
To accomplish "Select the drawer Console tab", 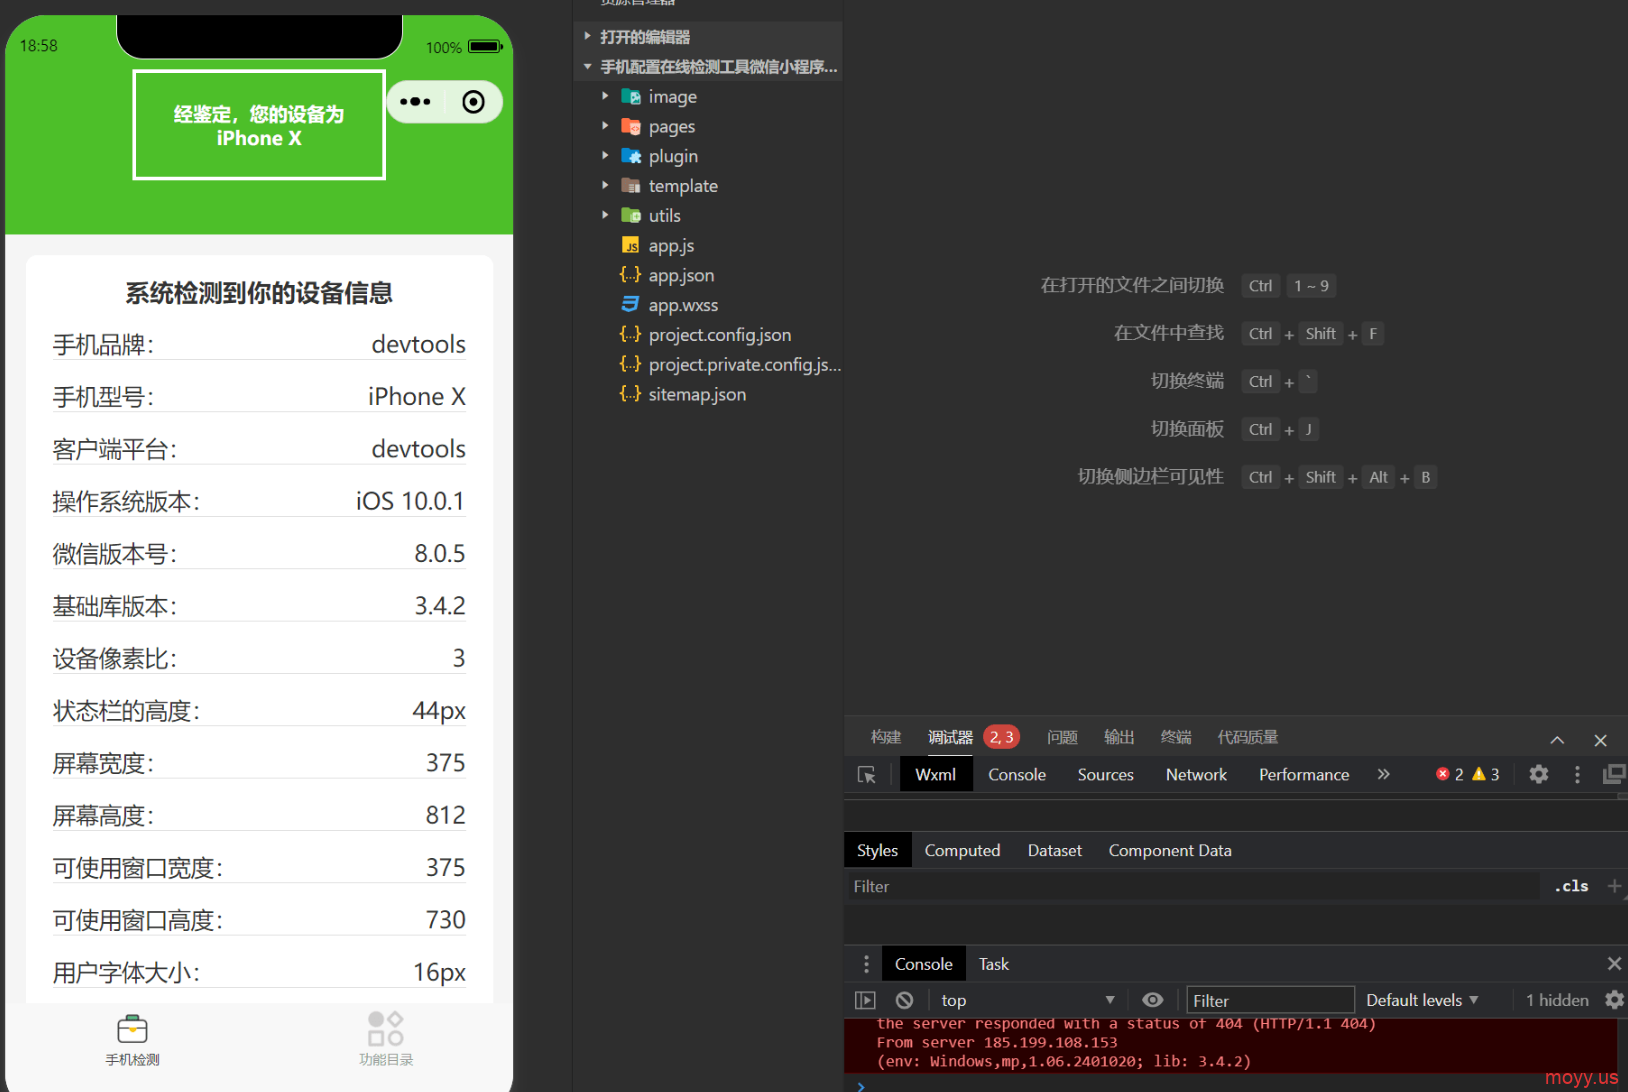I will coord(923,964).
